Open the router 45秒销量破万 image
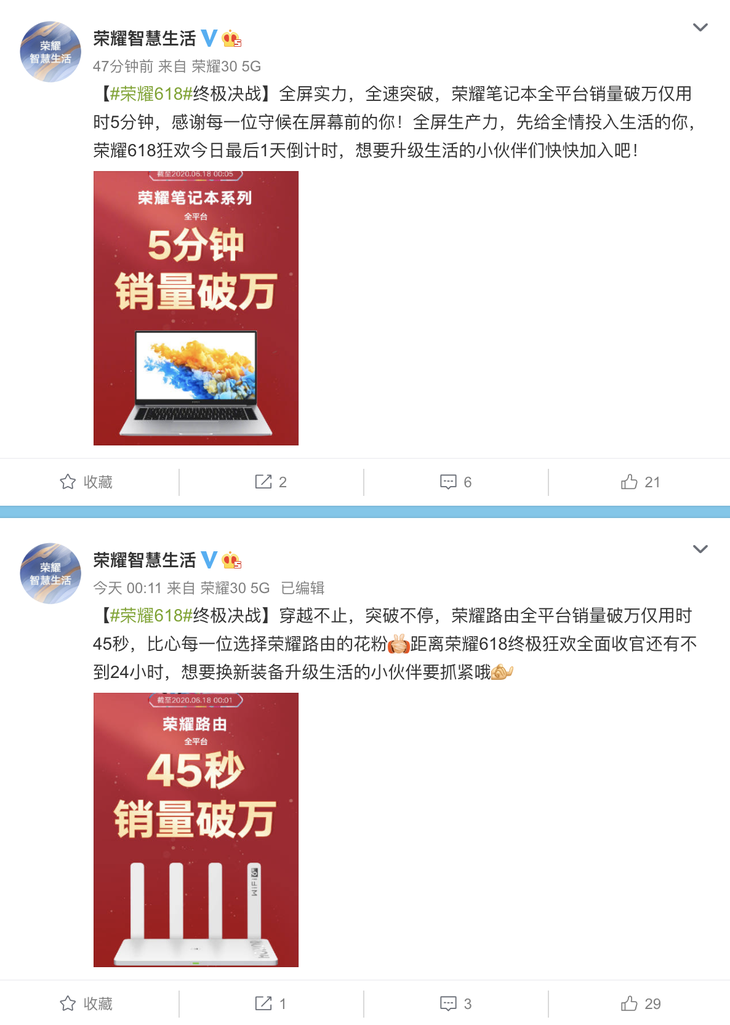Image resolution: width=730 pixels, height=1025 pixels. 196,830
